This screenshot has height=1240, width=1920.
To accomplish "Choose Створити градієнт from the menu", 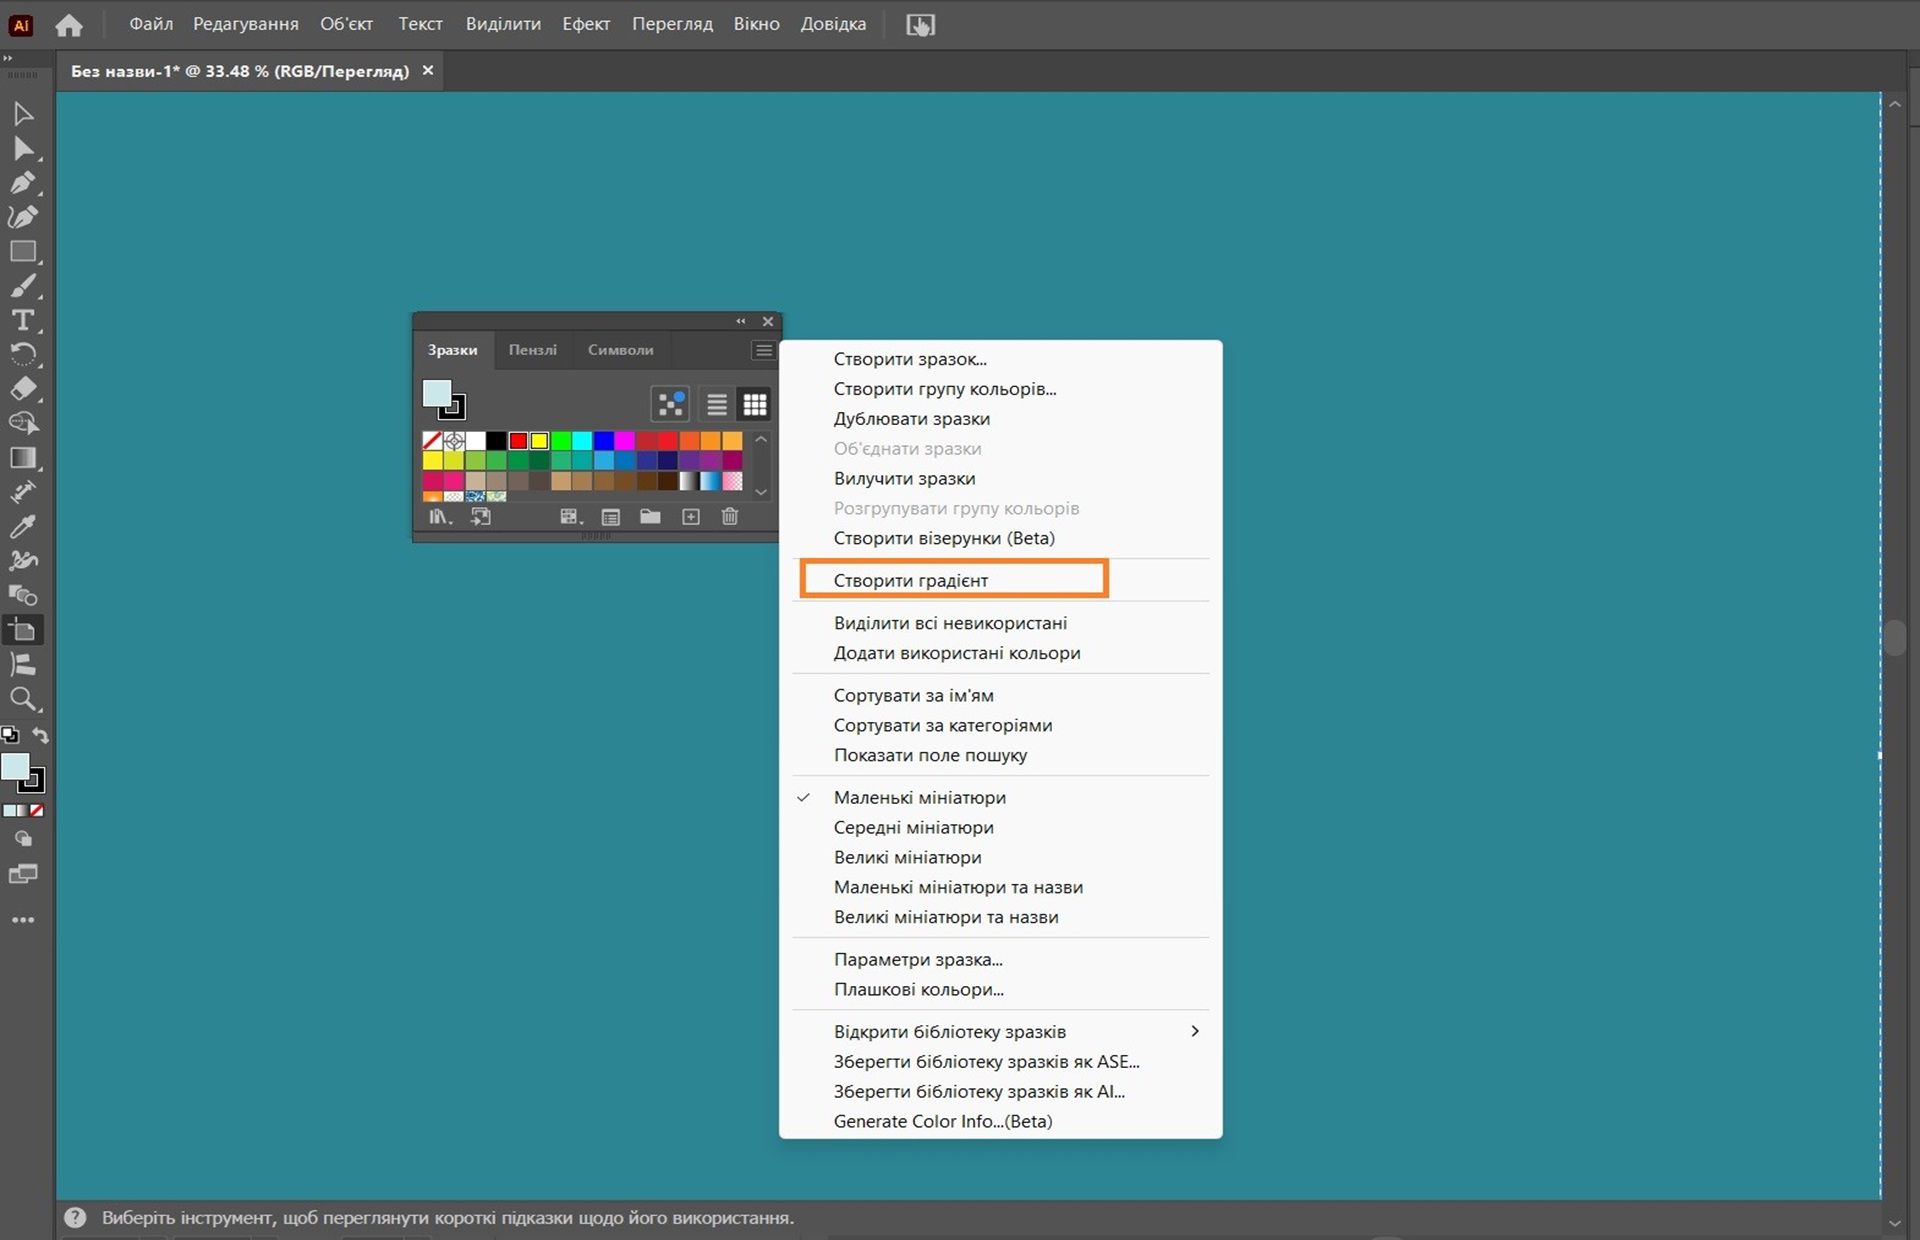I will (910, 580).
